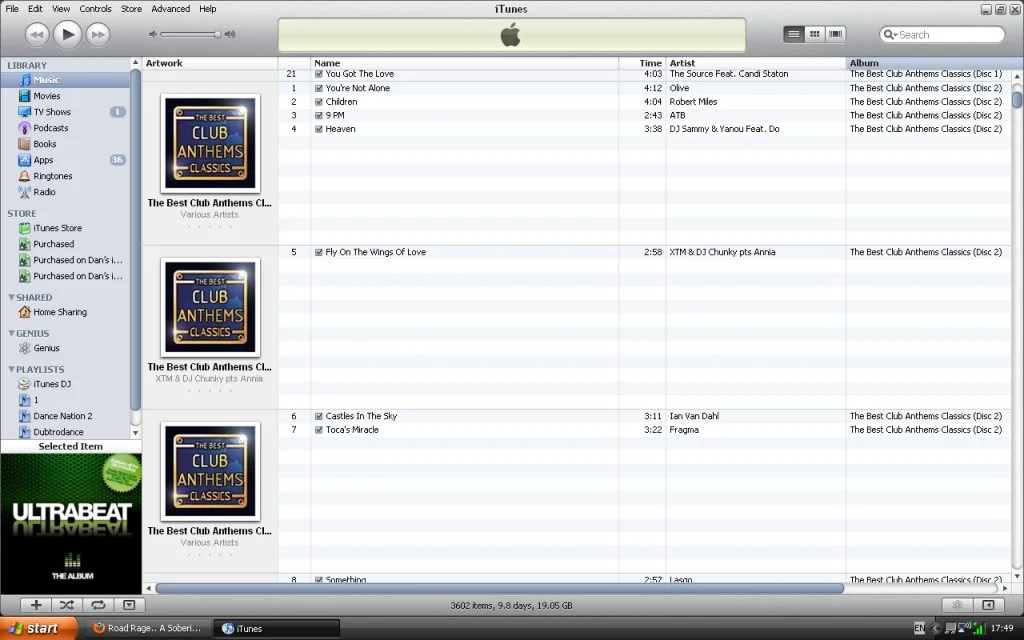The height and width of the screenshot is (640, 1024).
Task: Open the Dance Nation 2 playlist
Action: tap(65, 416)
